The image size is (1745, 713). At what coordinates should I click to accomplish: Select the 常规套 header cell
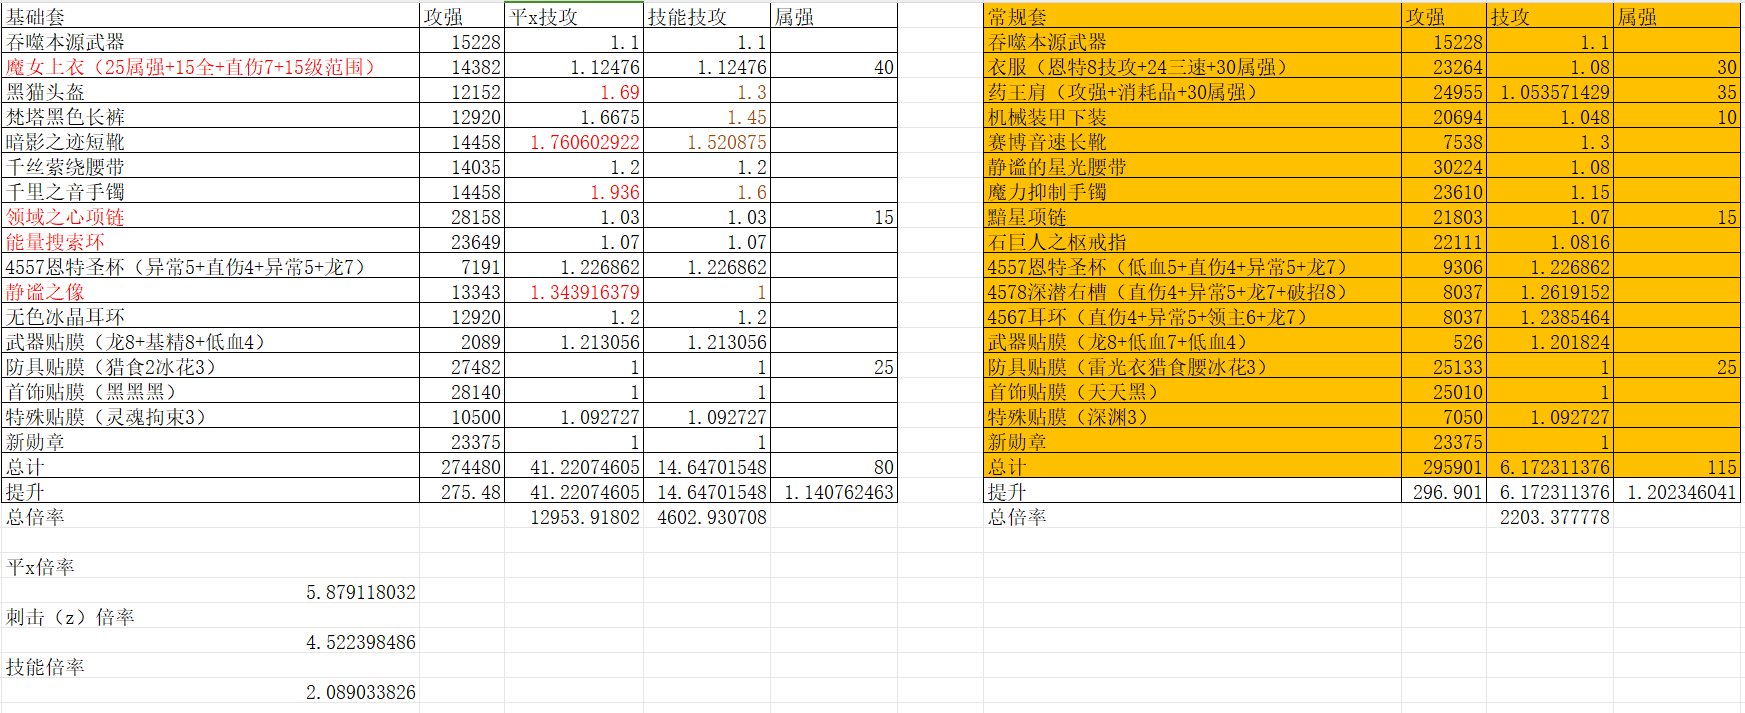tap(1192, 16)
